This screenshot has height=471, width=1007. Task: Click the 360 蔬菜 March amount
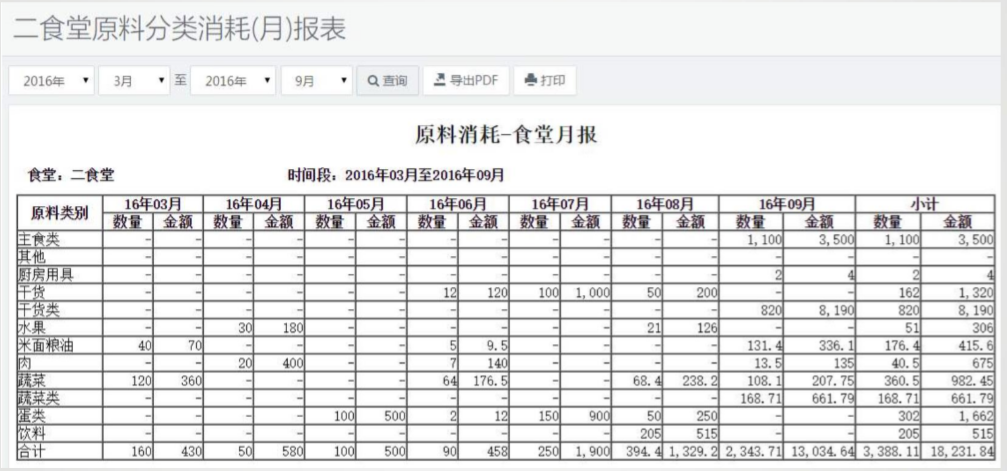[x=191, y=381]
